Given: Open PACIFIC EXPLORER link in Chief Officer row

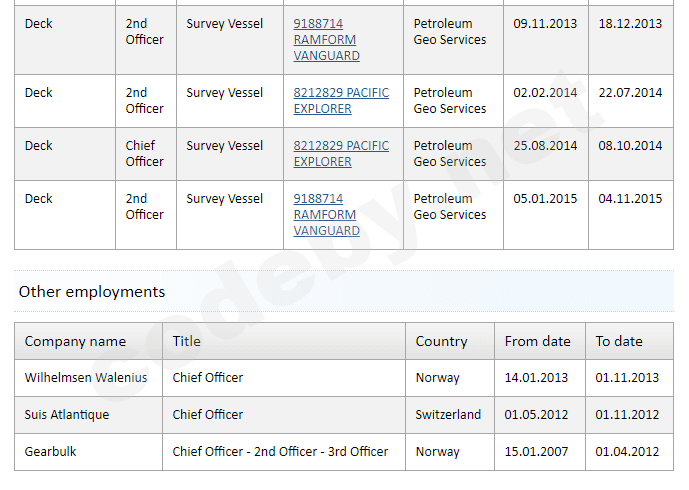Looking at the screenshot, I should tap(341, 153).
